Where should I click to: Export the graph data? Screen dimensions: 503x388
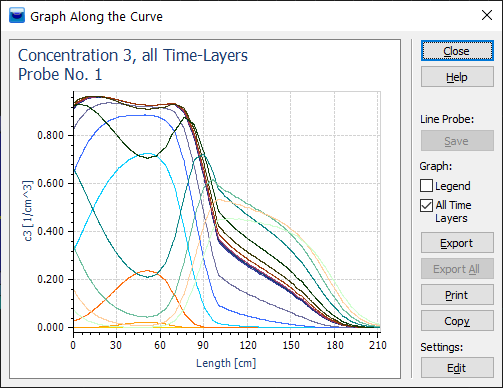(x=457, y=243)
